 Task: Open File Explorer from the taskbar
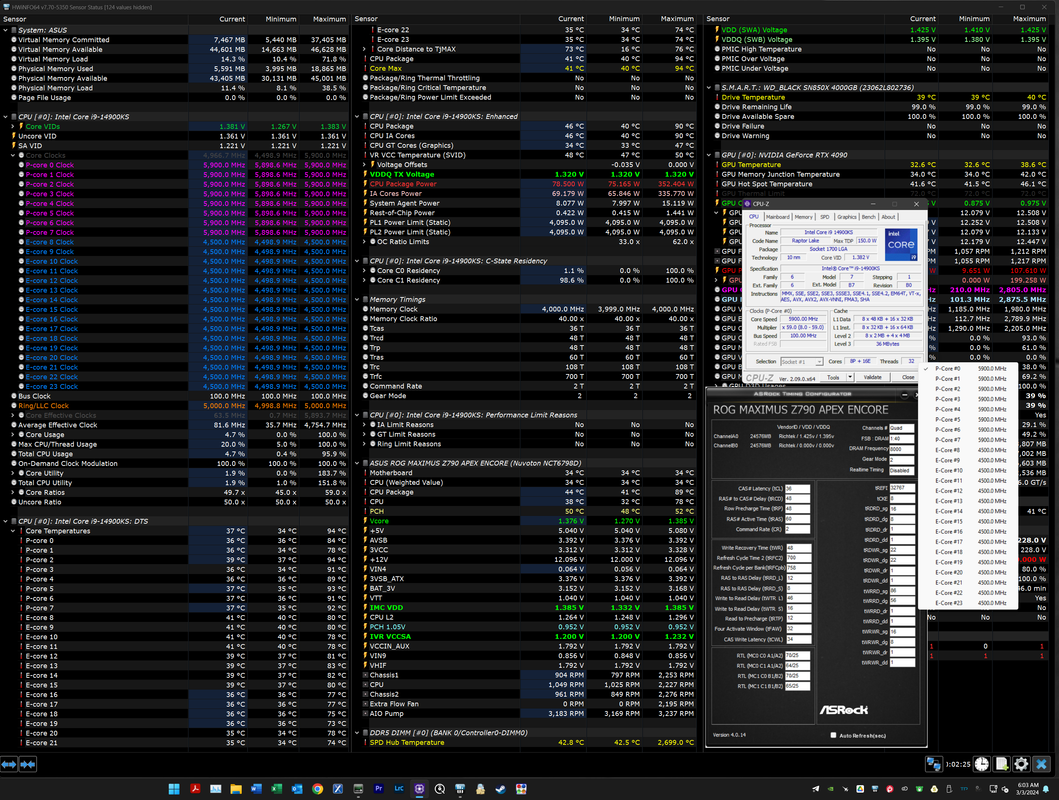click(236, 789)
